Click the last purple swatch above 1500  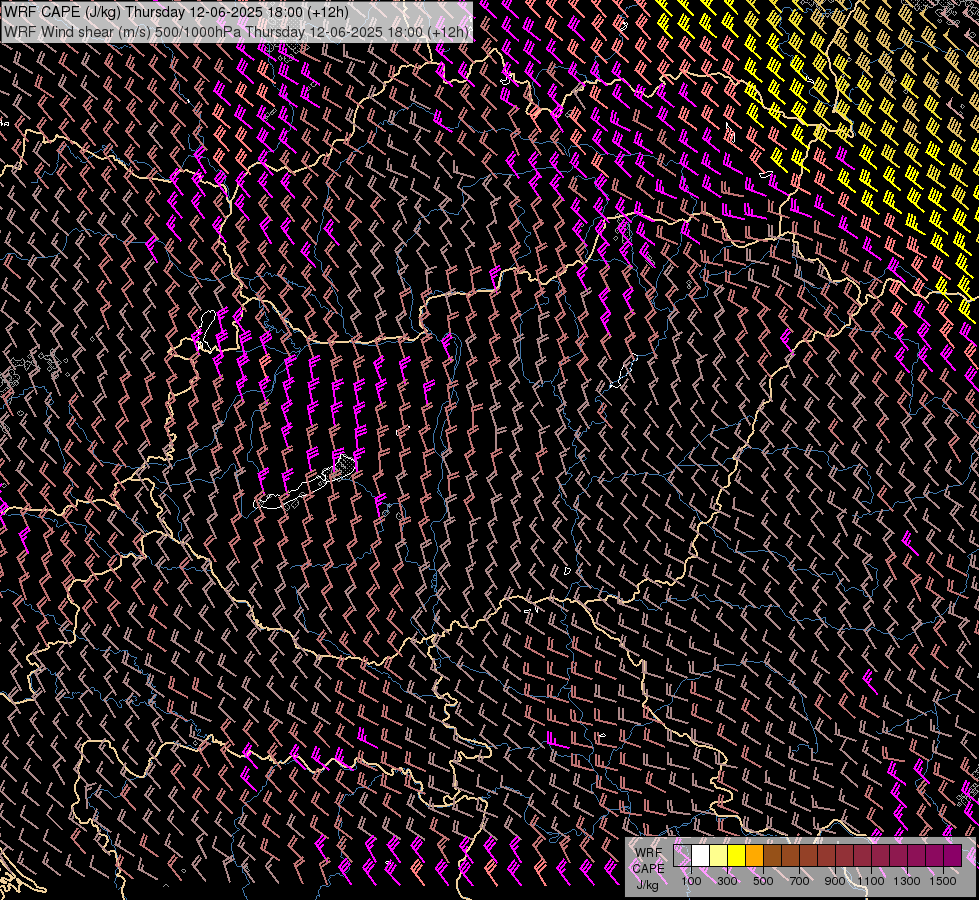tap(953, 855)
